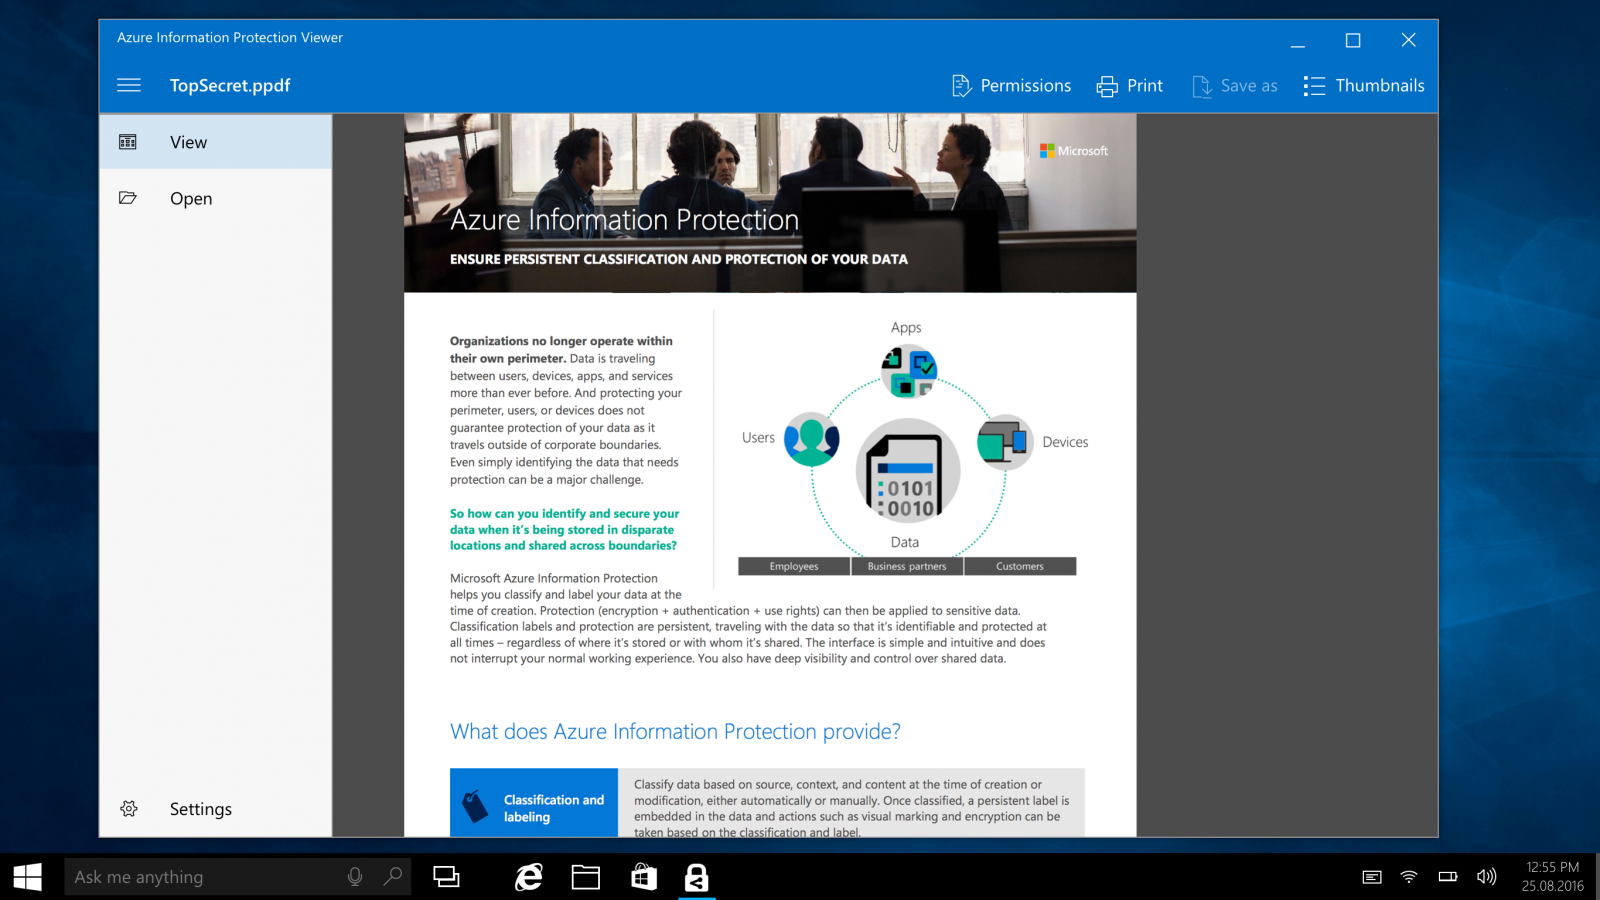Click the Save as toolbar button
Screen dimensions: 1600x900
click(1235, 86)
